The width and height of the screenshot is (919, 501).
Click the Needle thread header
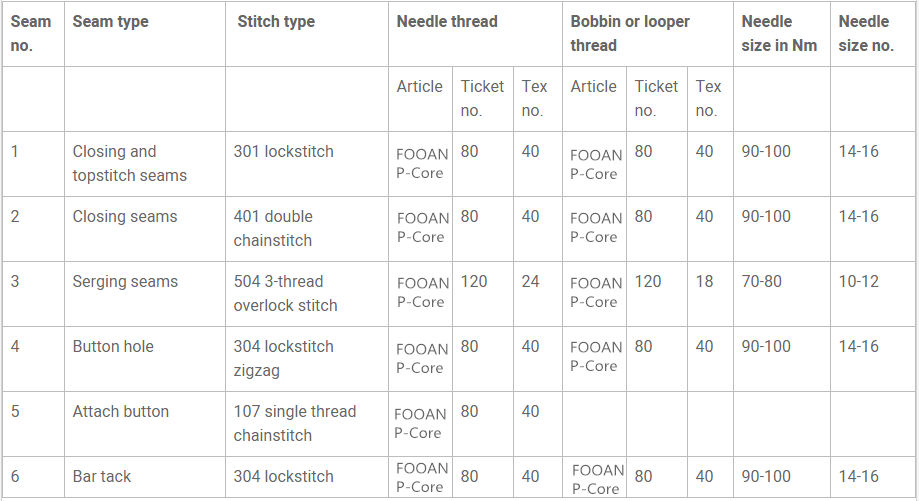click(475, 34)
